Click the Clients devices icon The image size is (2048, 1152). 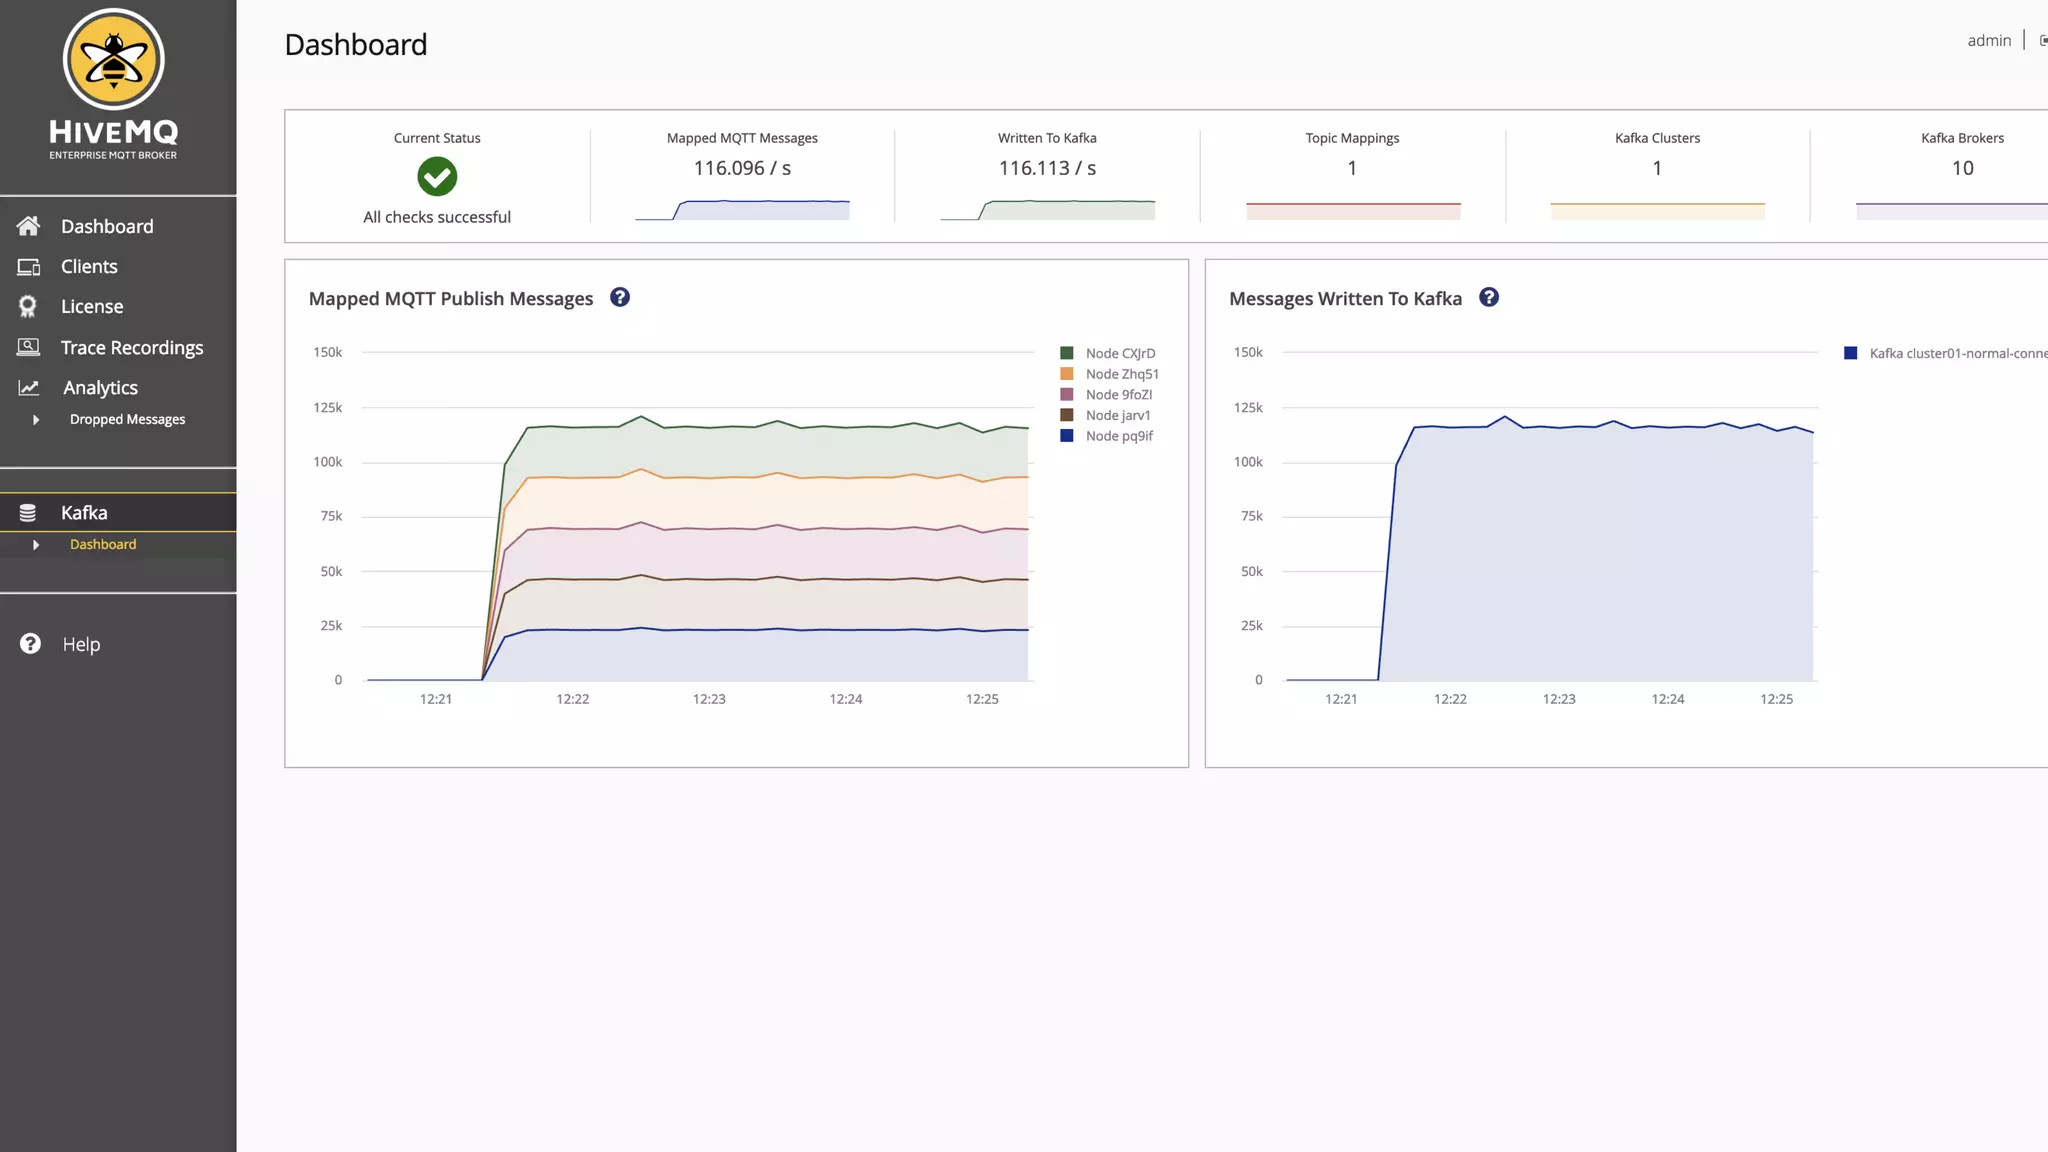coord(28,267)
